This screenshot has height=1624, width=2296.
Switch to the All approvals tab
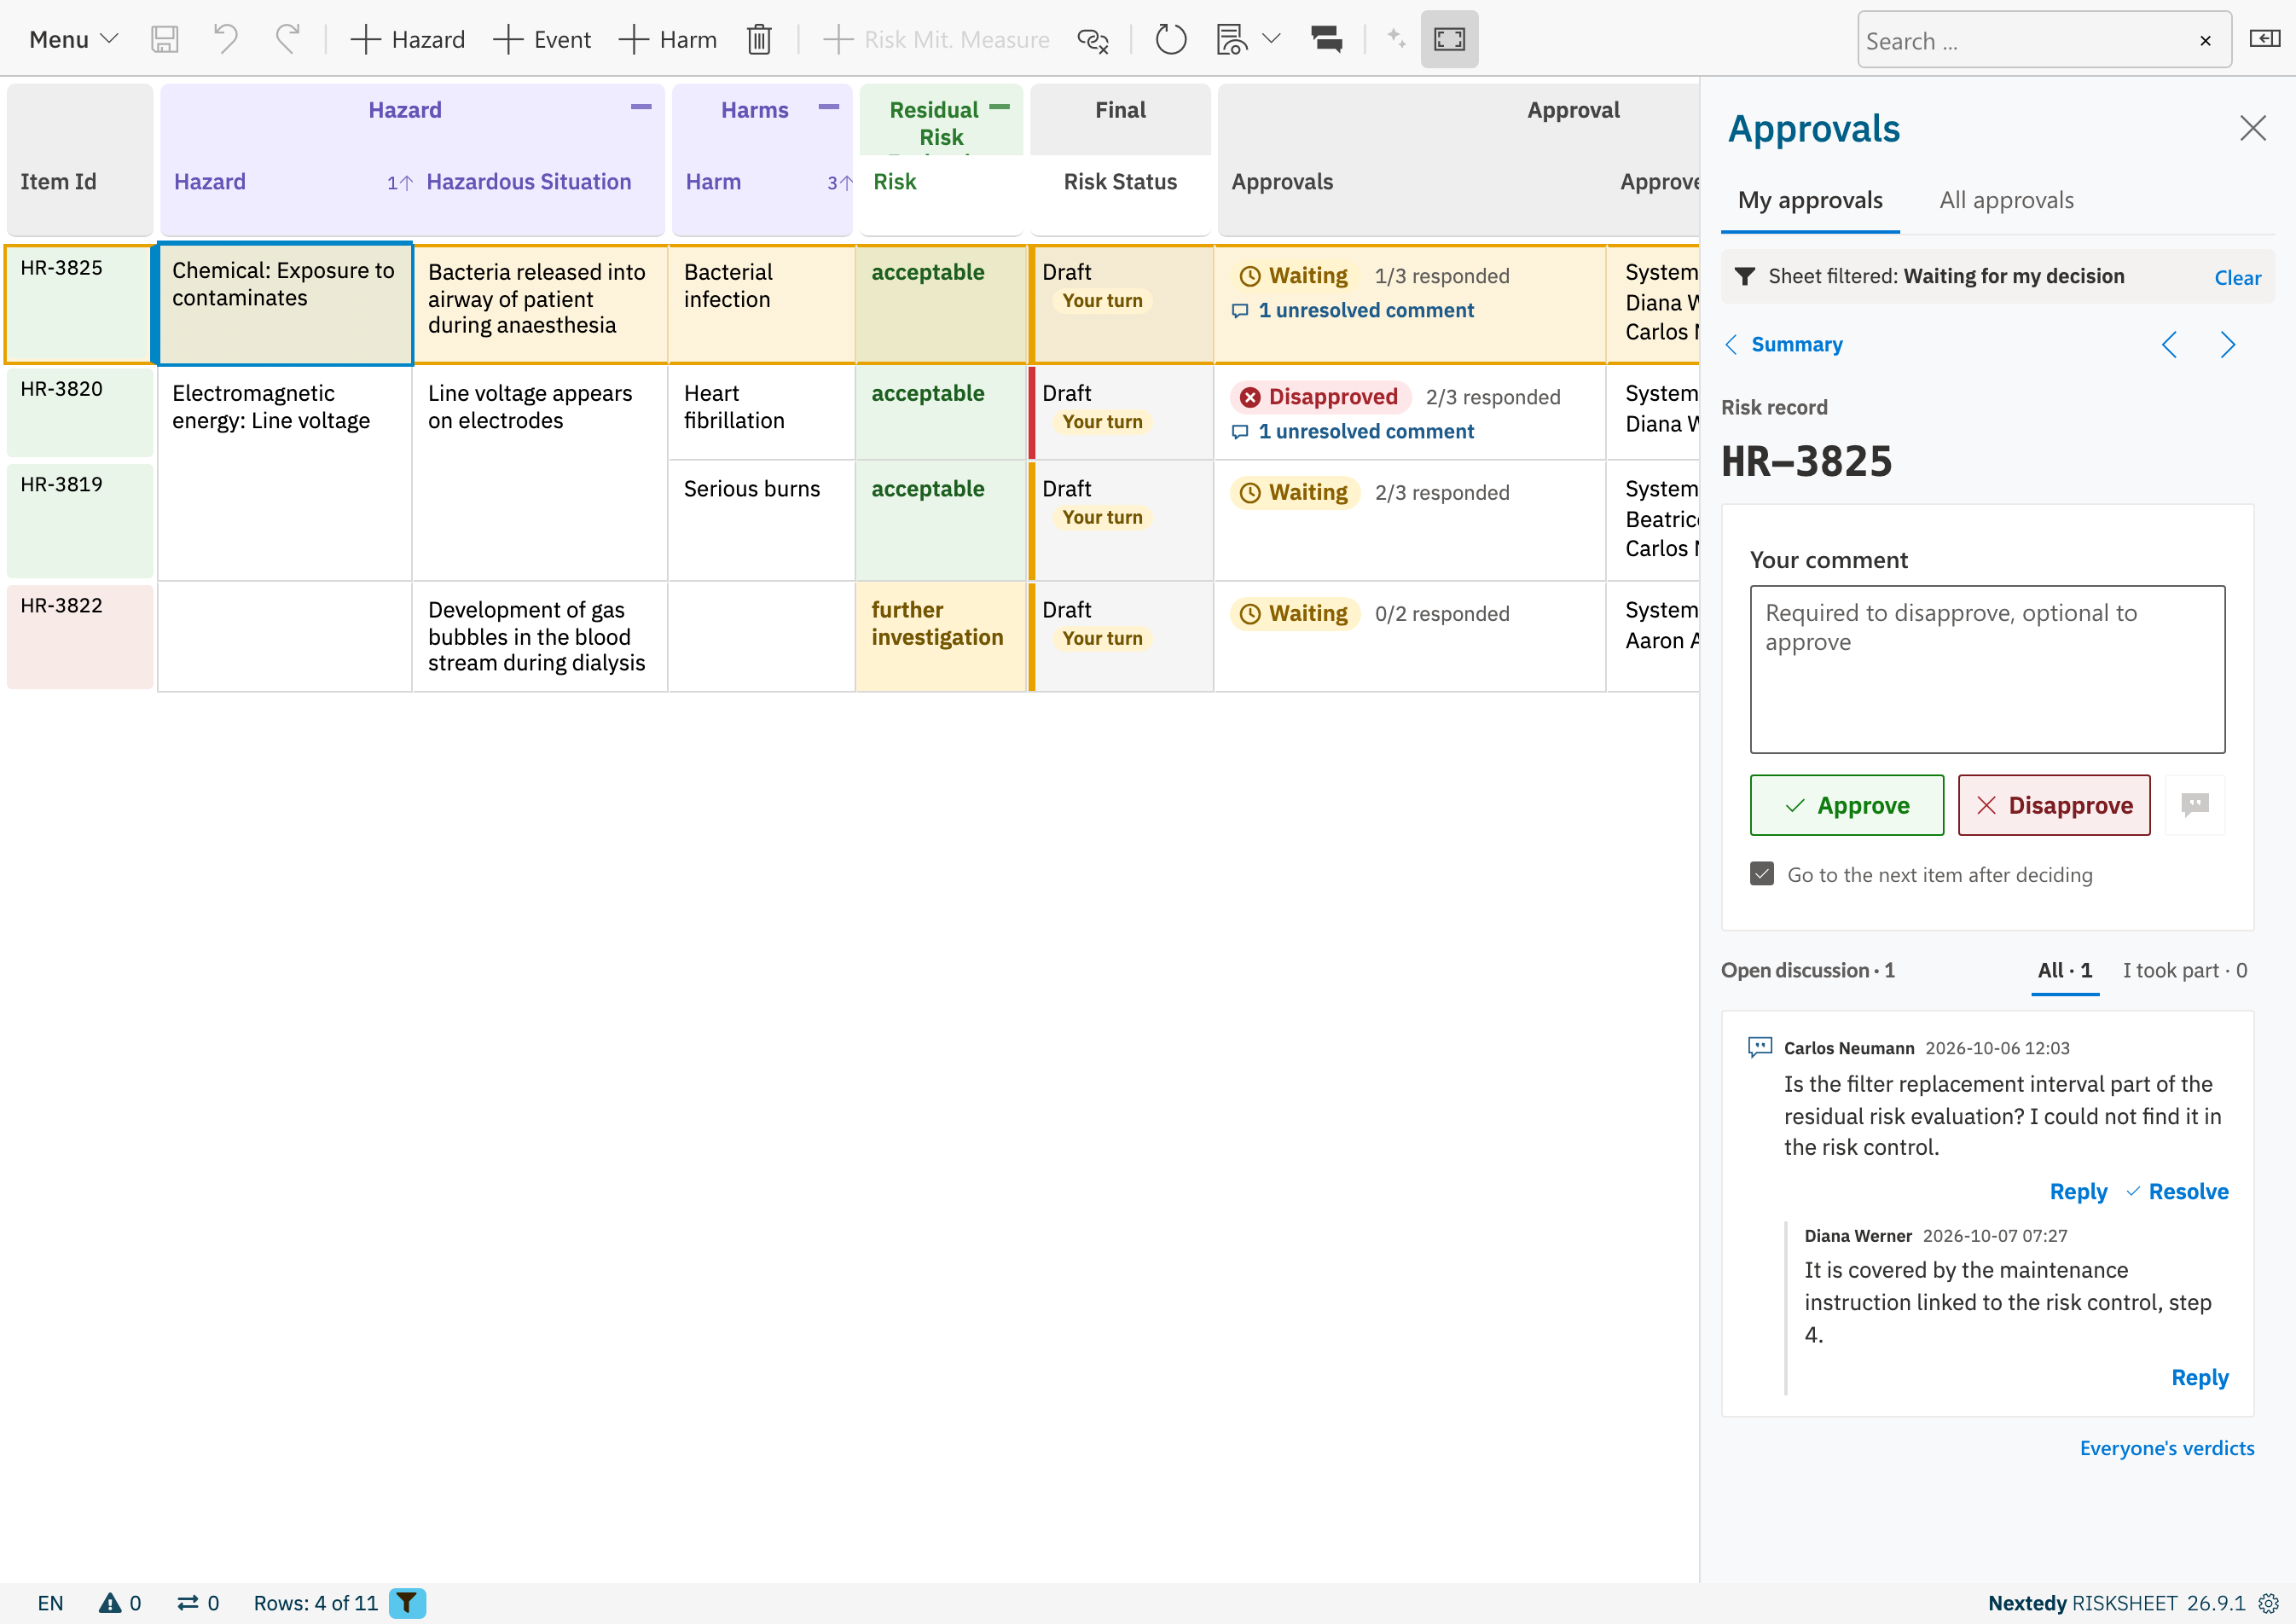pos(2006,201)
